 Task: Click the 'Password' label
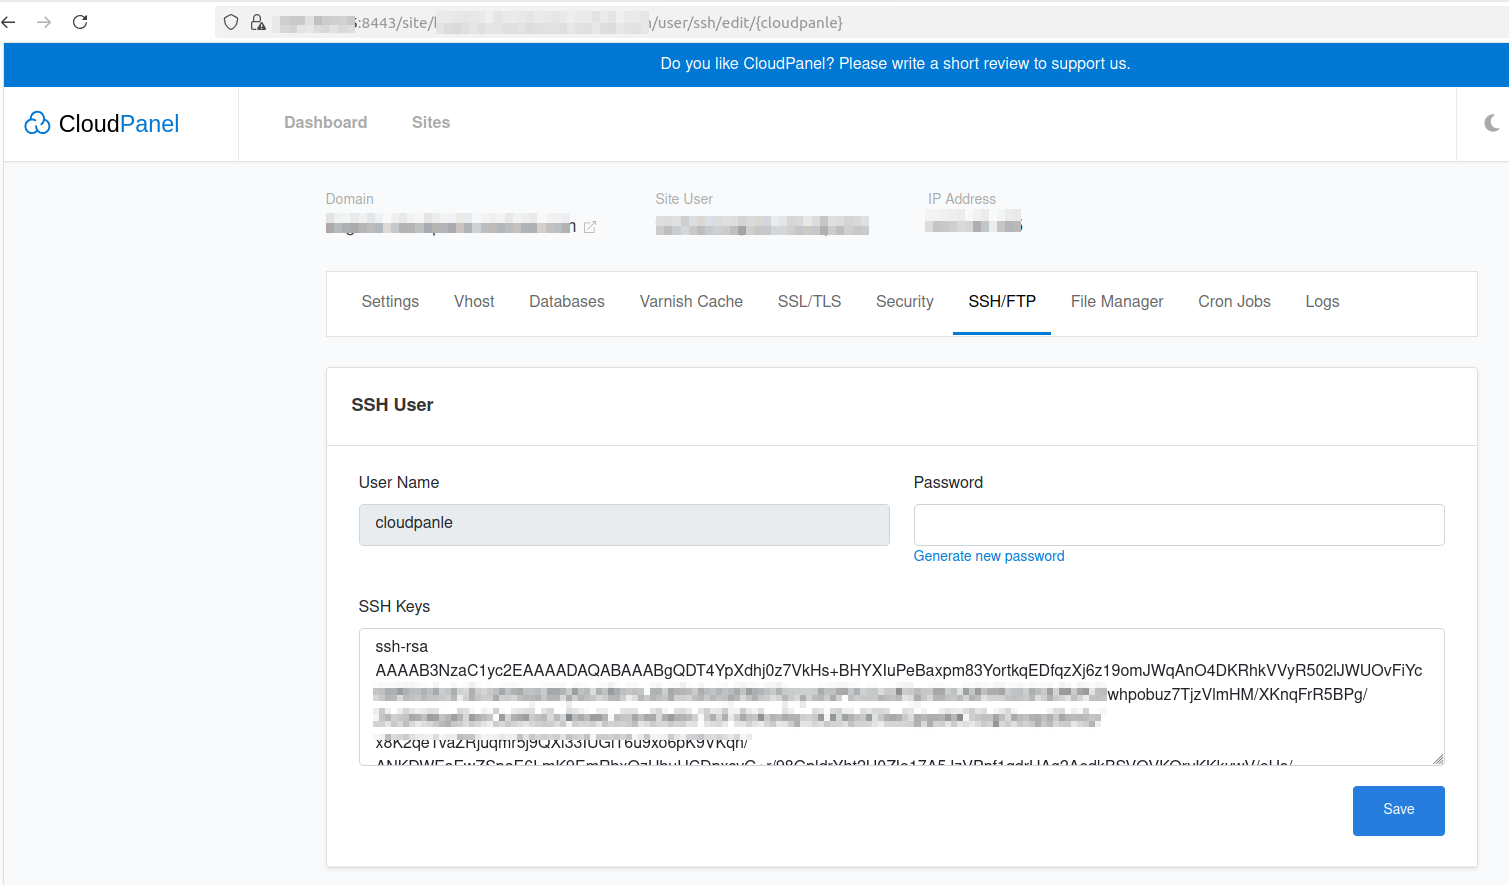[x=948, y=482]
